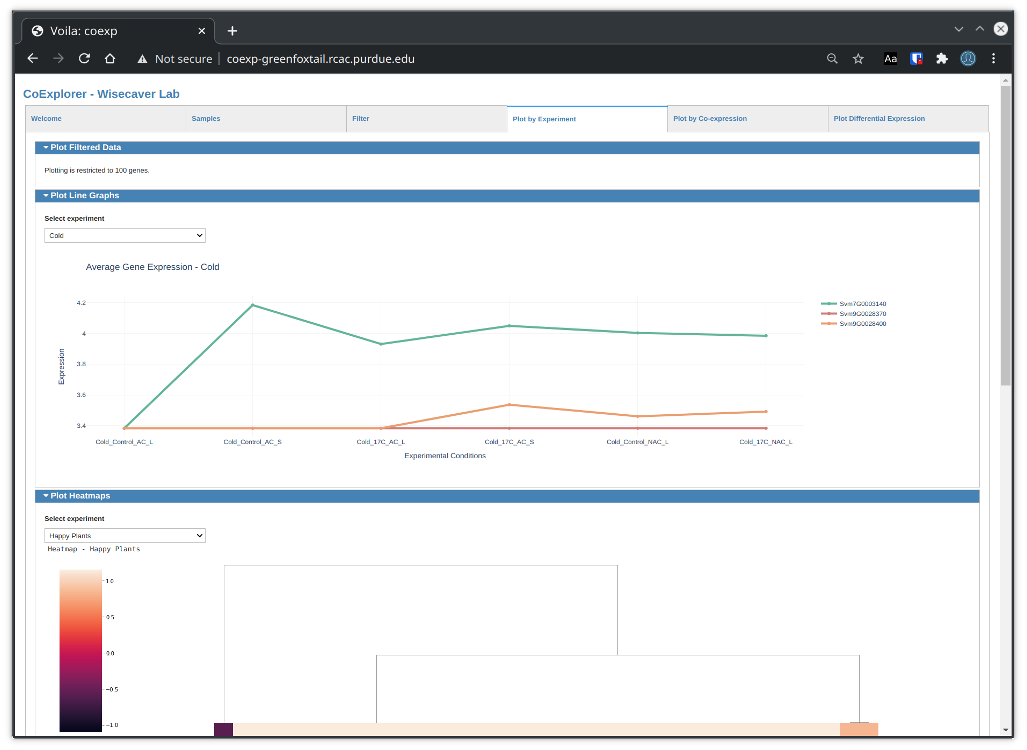Open the Chrome three-dot menu

coord(993,59)
